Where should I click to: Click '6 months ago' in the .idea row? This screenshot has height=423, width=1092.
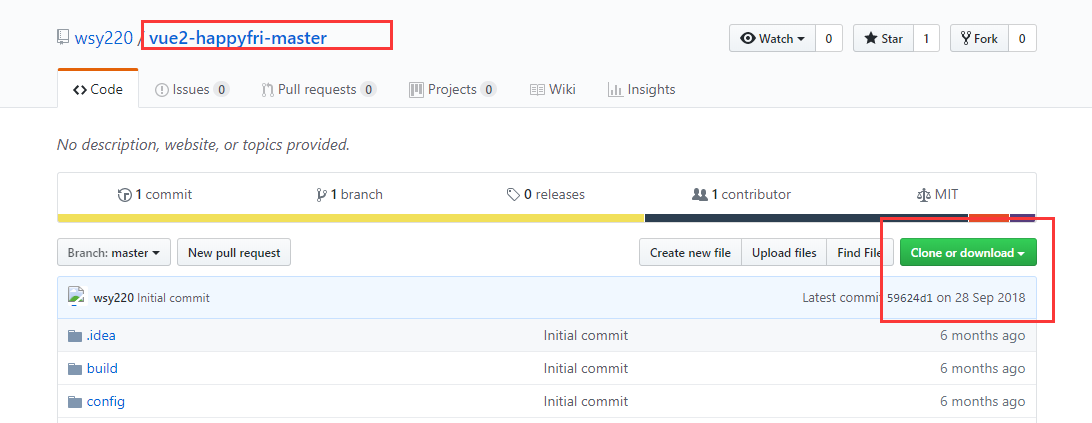[x=982, y=335]
